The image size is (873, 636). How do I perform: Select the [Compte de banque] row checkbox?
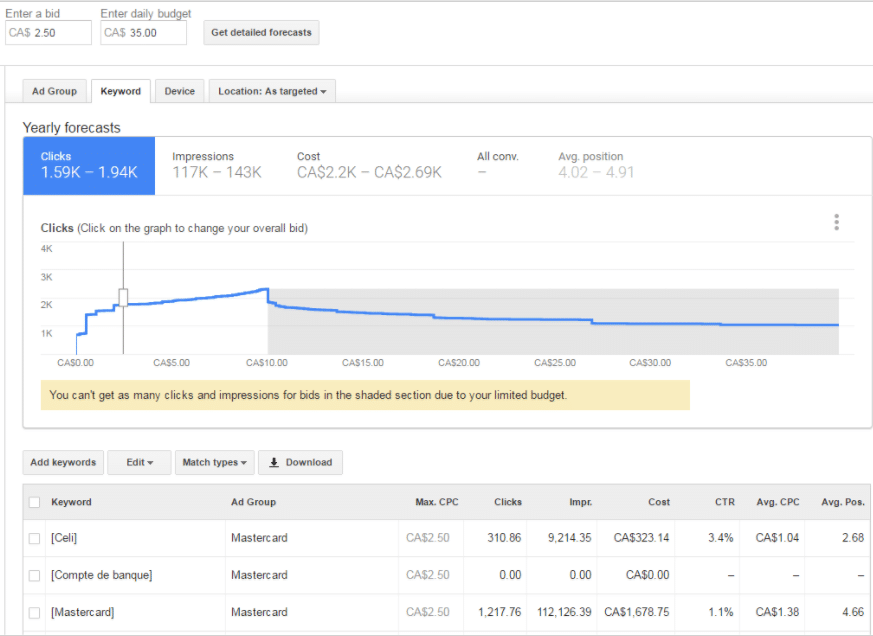tap(34, 575)
